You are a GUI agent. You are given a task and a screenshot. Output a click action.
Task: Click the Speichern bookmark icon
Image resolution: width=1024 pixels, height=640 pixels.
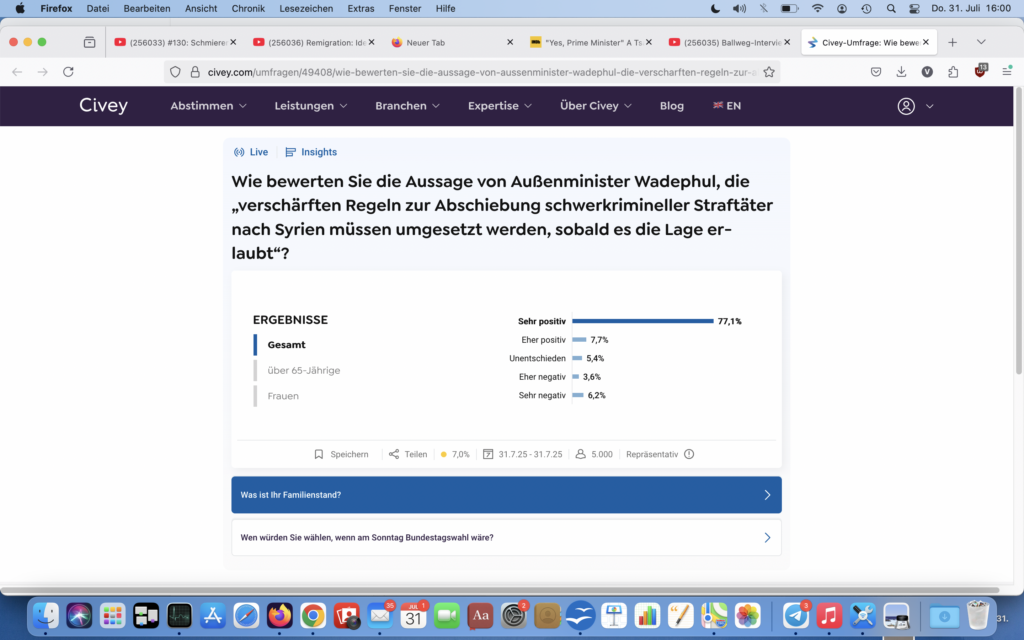[x=319, y=454]
